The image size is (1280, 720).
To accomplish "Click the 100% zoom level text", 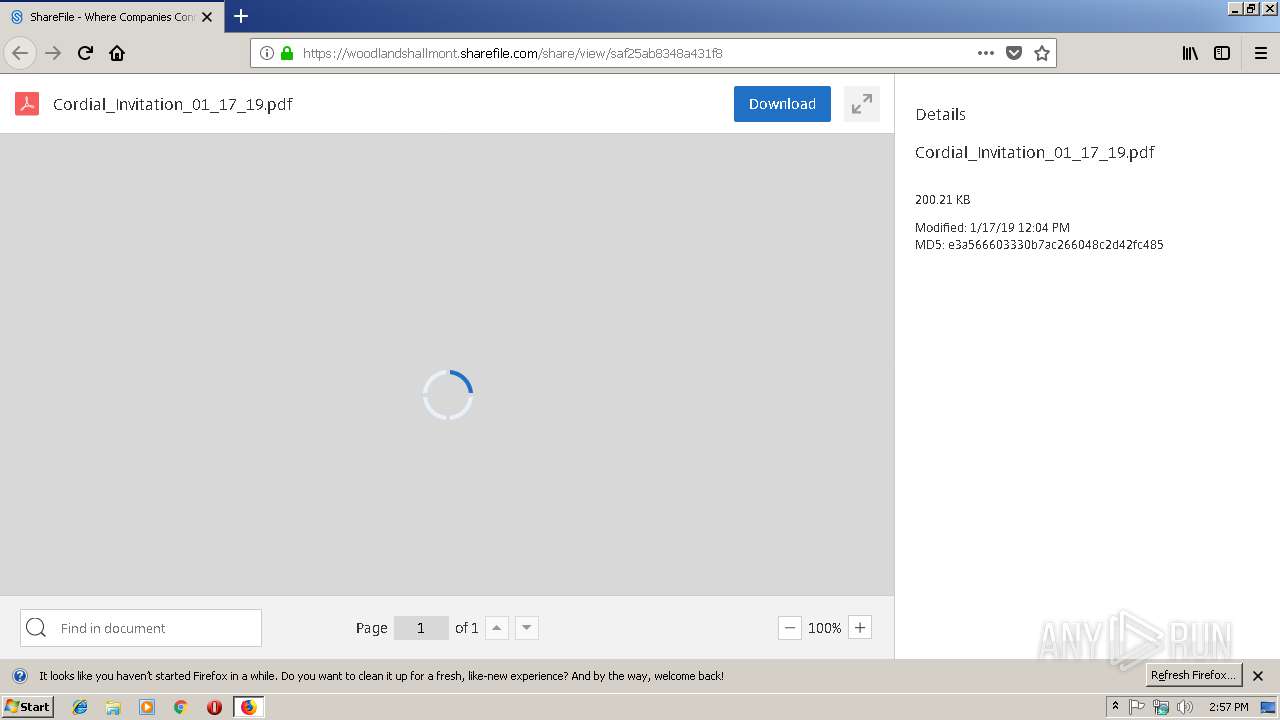I will (x=825, y=628).
